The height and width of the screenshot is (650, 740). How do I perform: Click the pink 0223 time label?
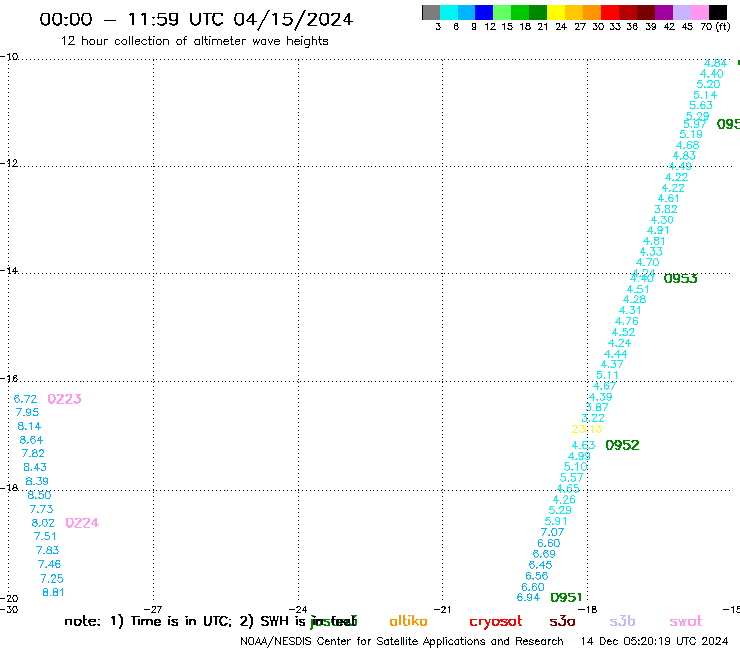65,399
